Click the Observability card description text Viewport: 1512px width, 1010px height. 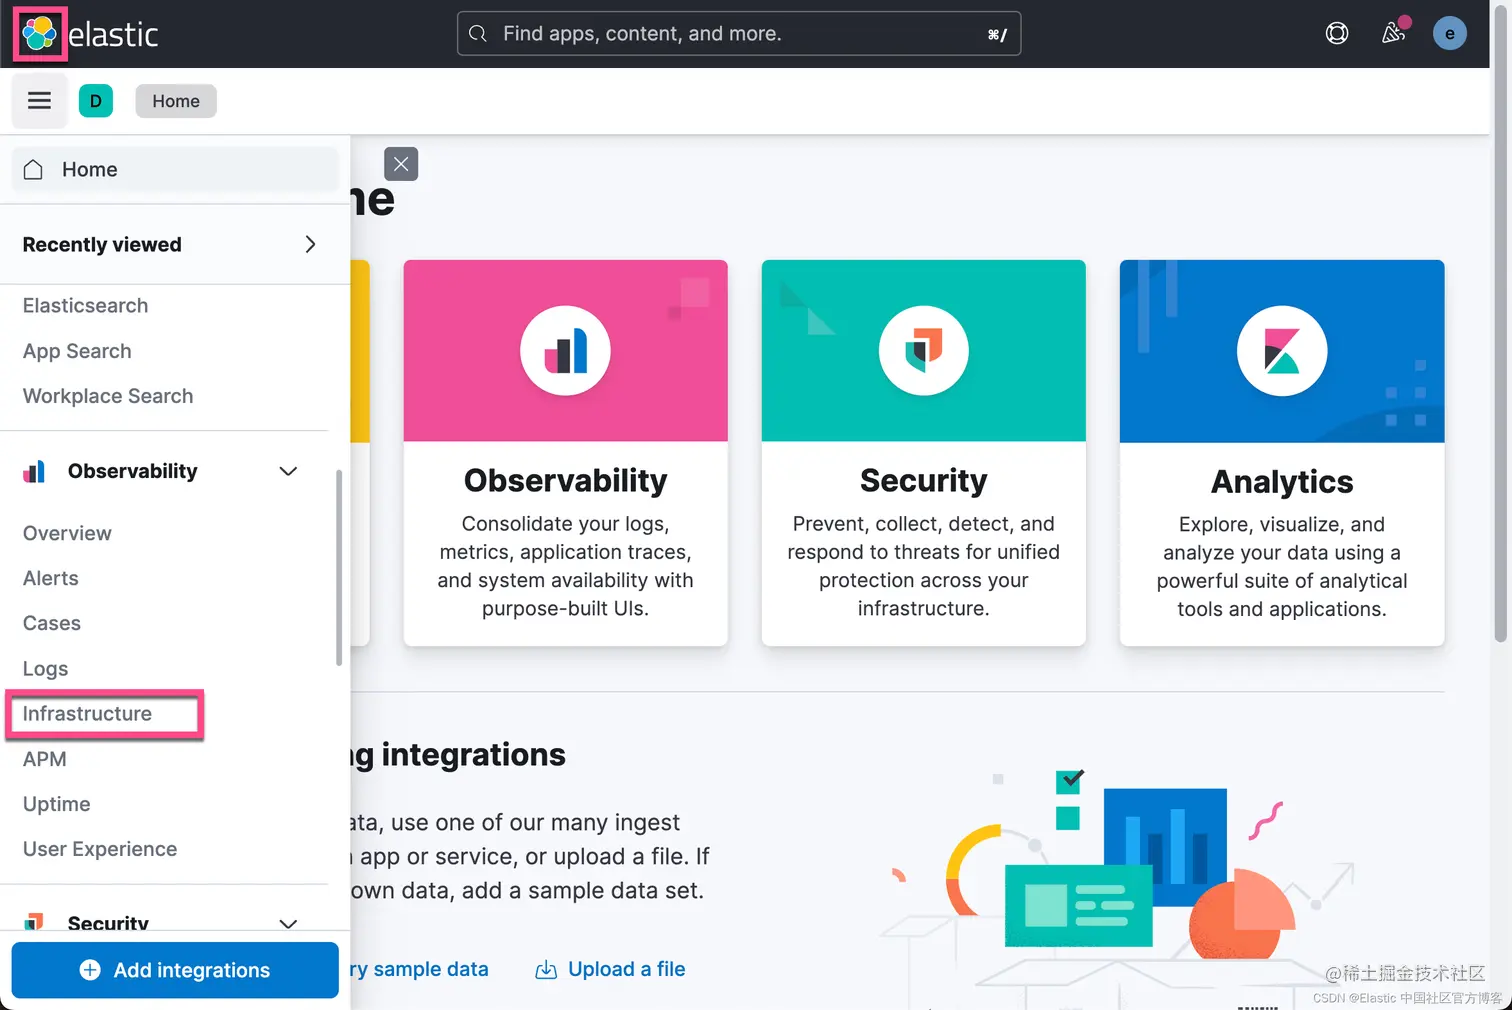[565, 566]
